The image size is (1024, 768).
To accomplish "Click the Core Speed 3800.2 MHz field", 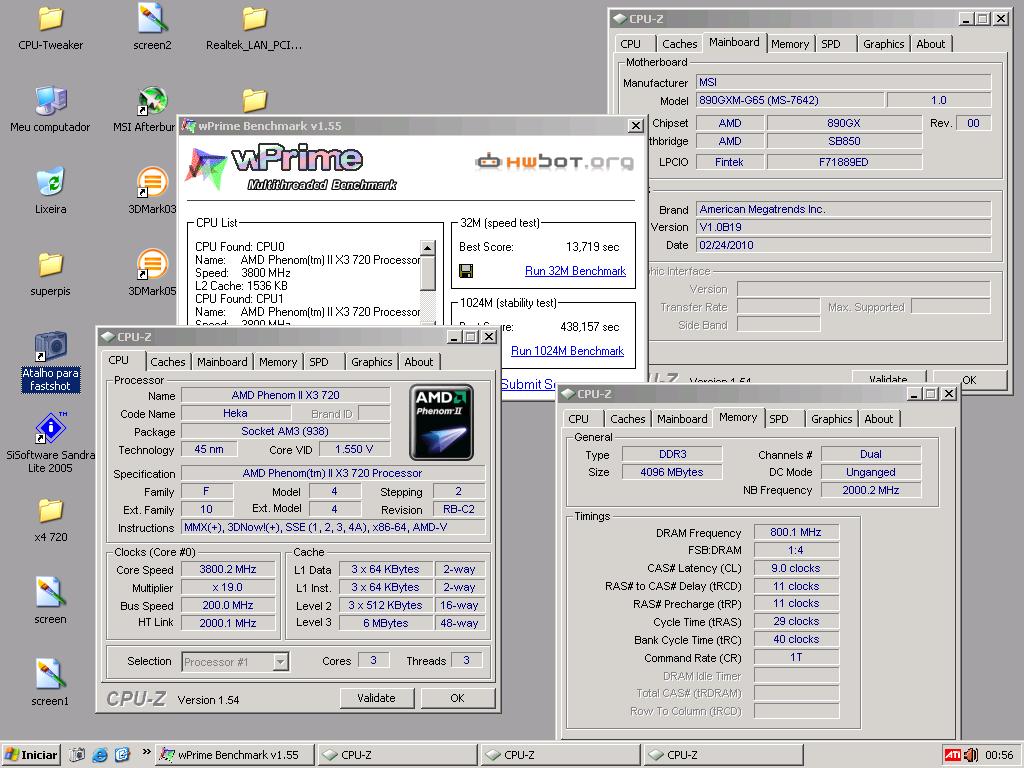I will [228, 569].
